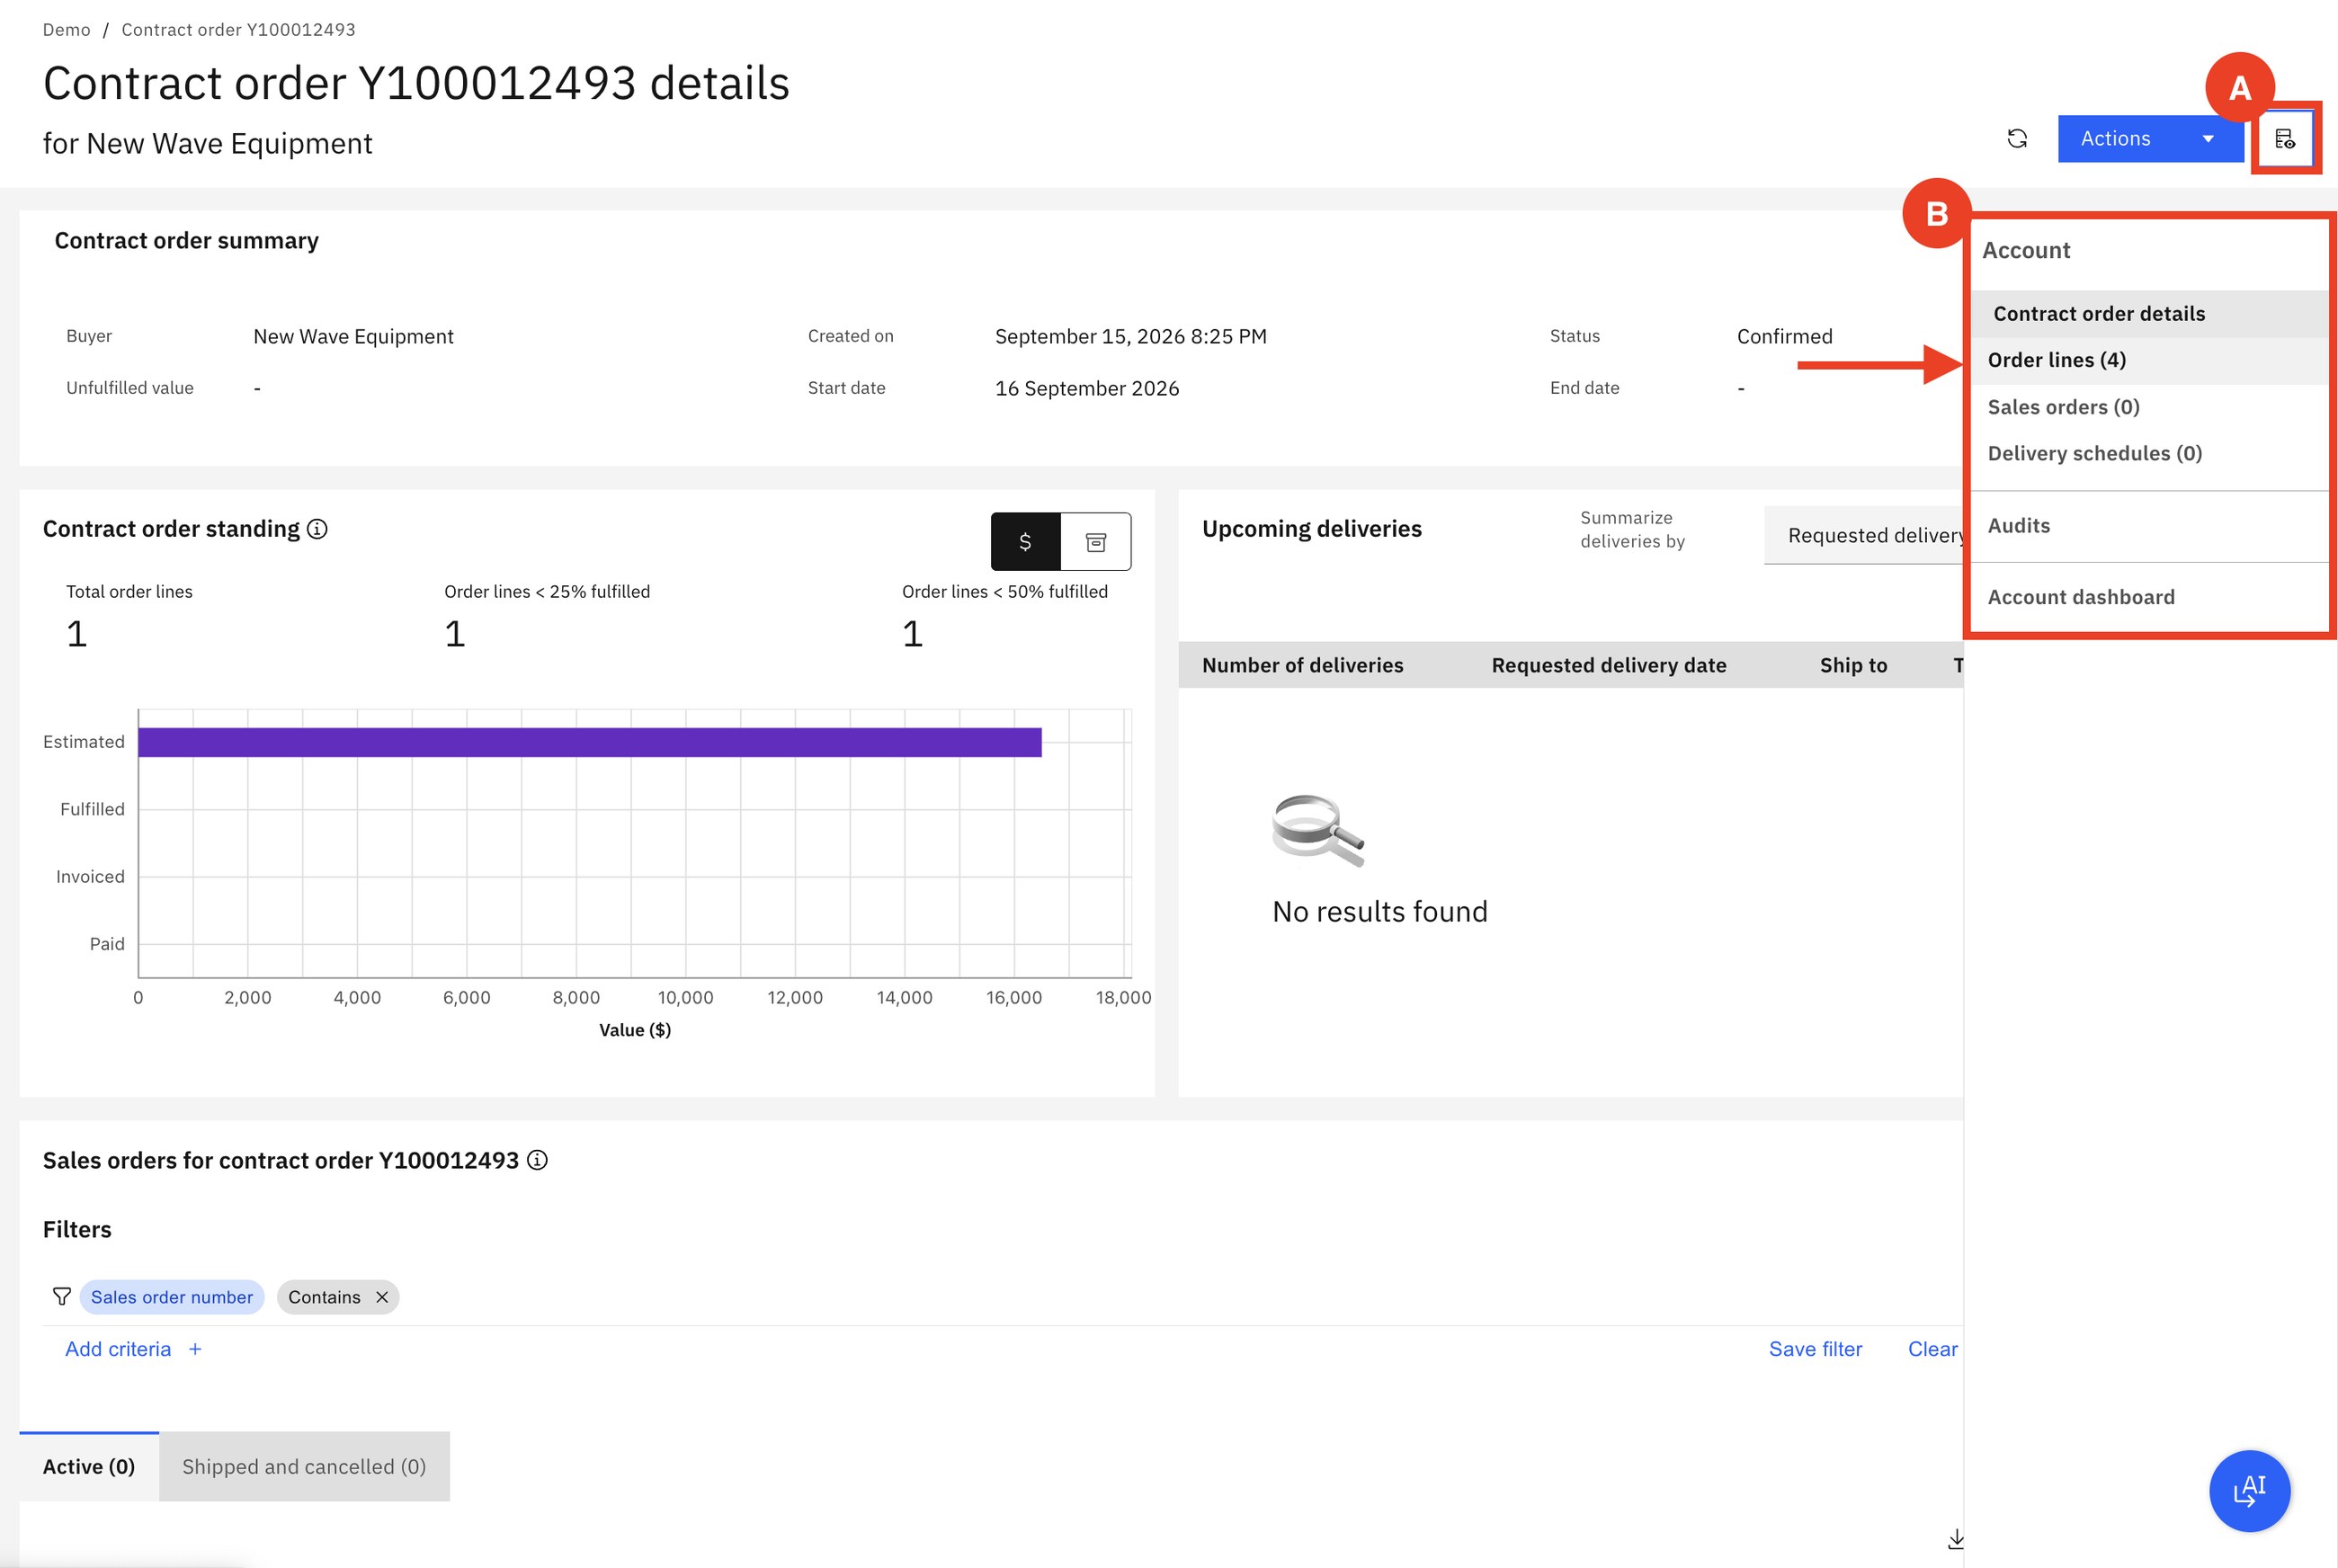The height and width of the screenshot is (1568, 2338).
Task: Go to Demo breadcrumb
Action: [66, 30]
